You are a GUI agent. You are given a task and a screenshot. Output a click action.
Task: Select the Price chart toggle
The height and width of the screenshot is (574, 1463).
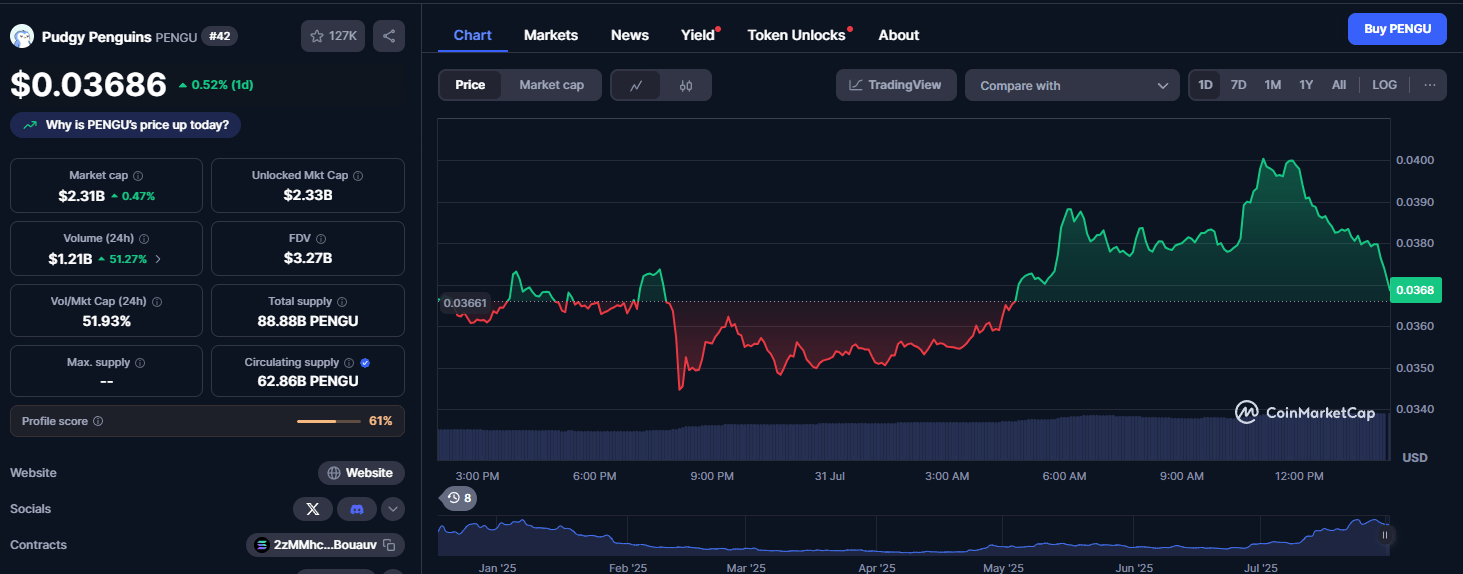point(470,85)
